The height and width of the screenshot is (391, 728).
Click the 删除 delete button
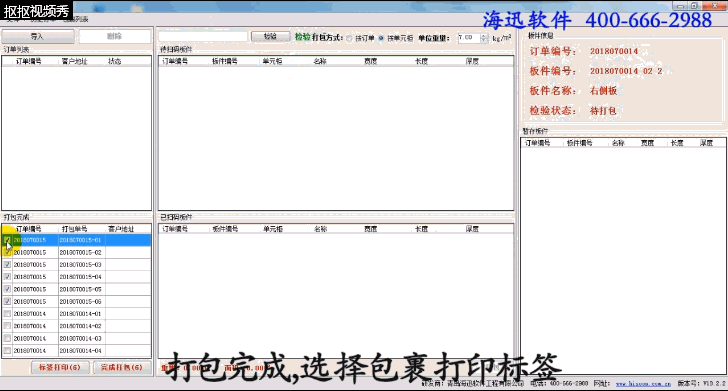[115, 36]
